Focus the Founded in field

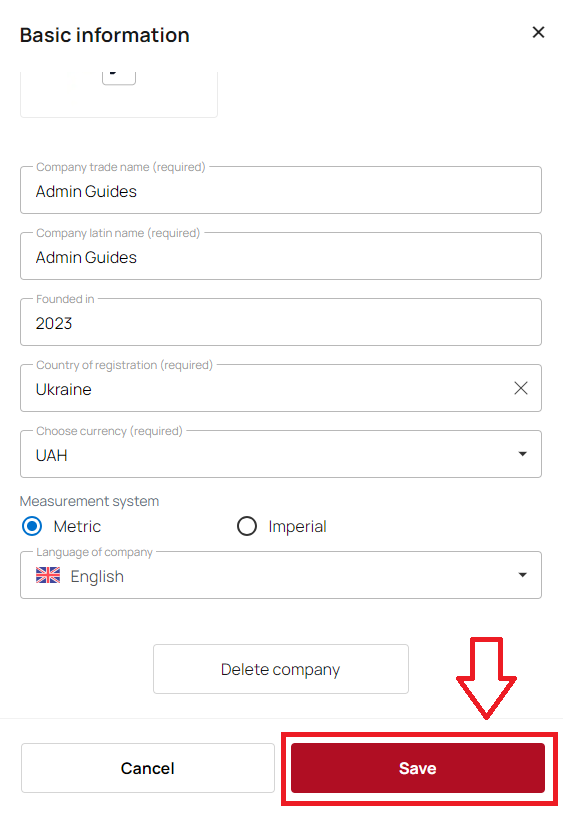(x=280, y=322)
